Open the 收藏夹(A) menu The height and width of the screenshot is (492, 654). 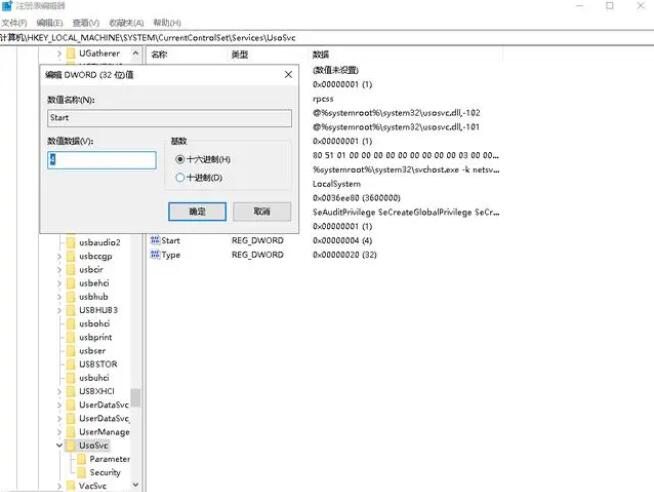tap(126, 23)
